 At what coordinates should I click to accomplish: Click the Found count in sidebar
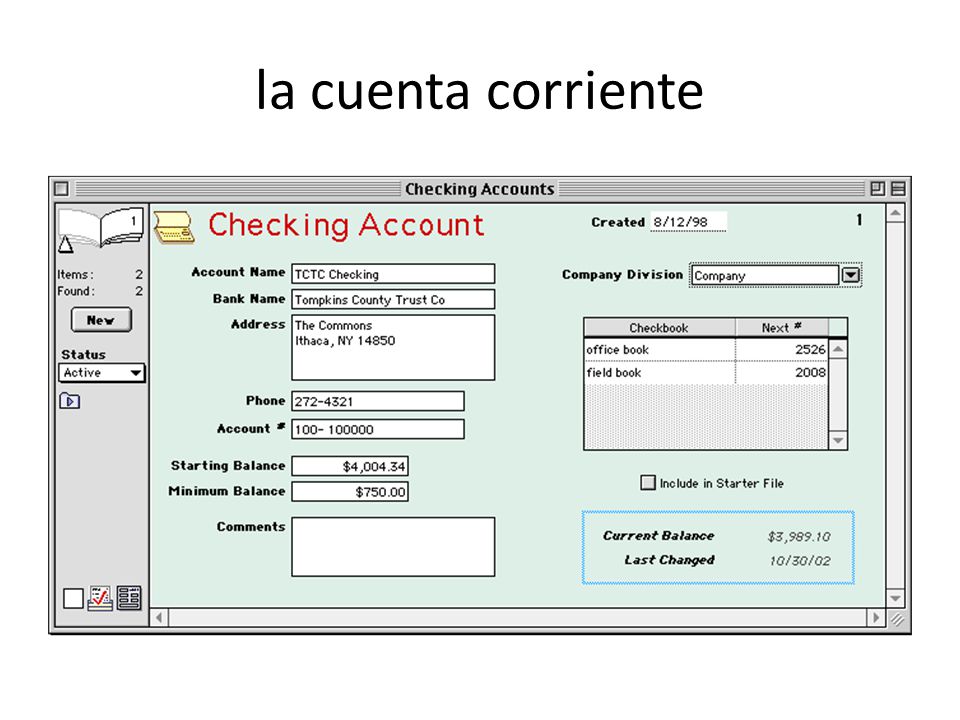tap(139, 291)
